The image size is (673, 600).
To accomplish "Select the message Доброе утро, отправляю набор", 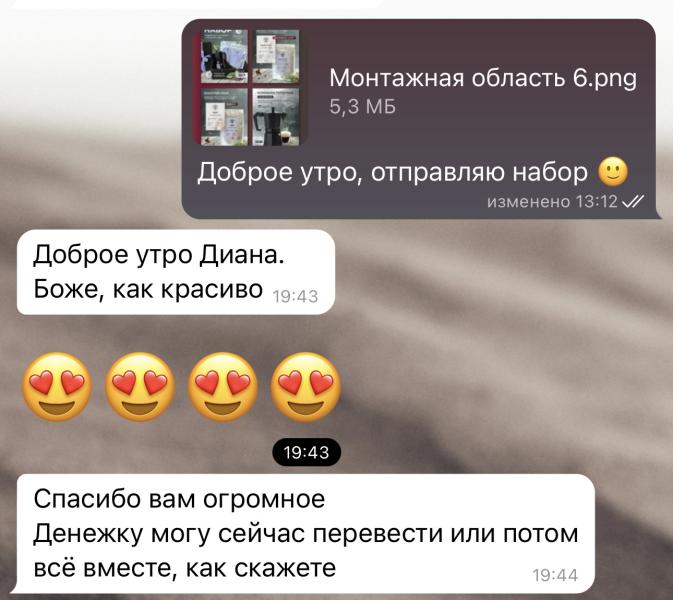I will tap(392, 173).
